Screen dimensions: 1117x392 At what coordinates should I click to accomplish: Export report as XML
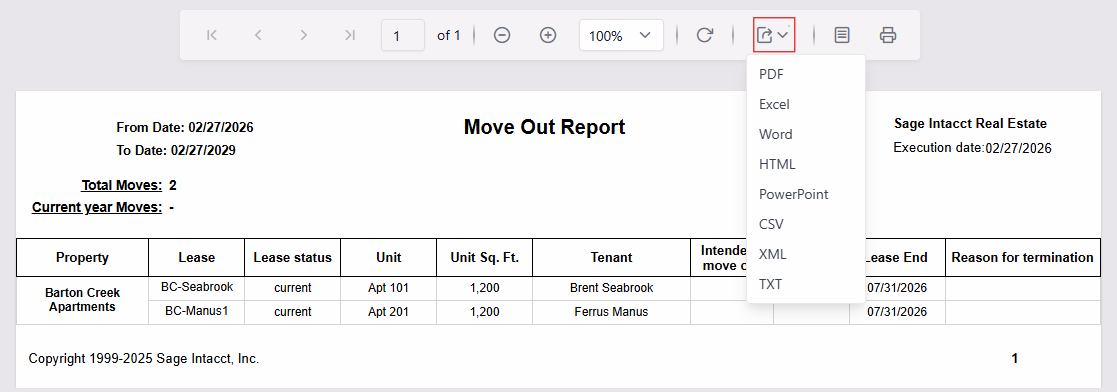[806, 254]
